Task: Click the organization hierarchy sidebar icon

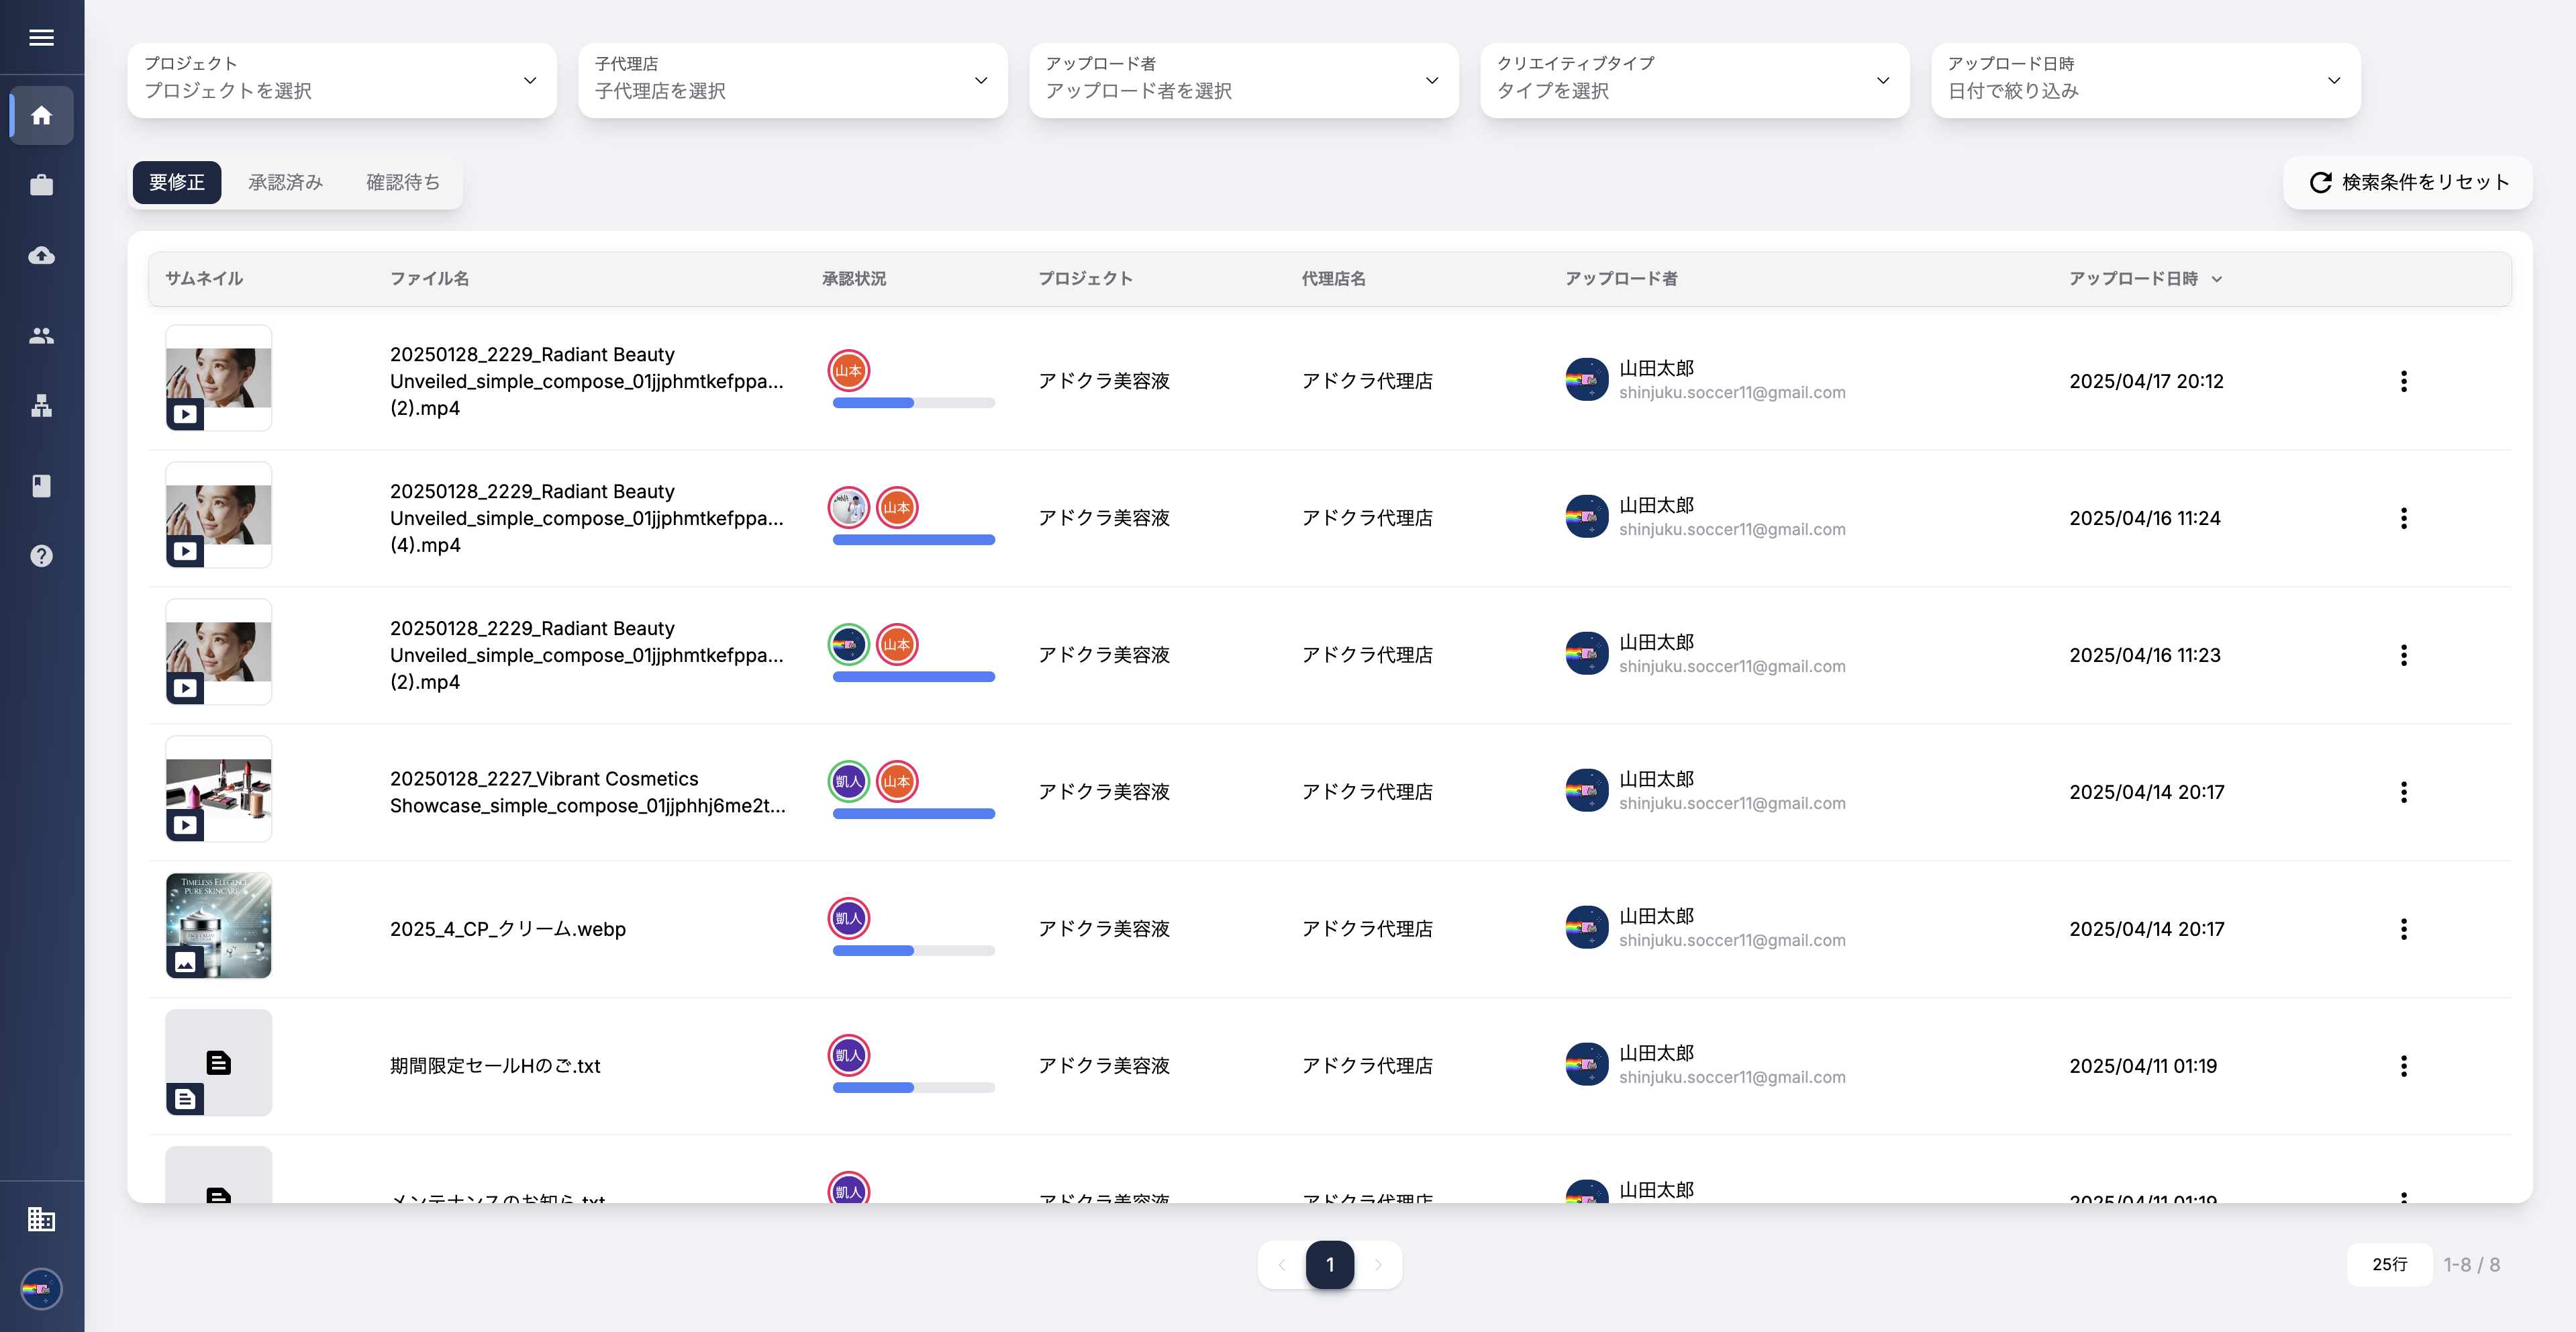Action: tap(41, 406)
